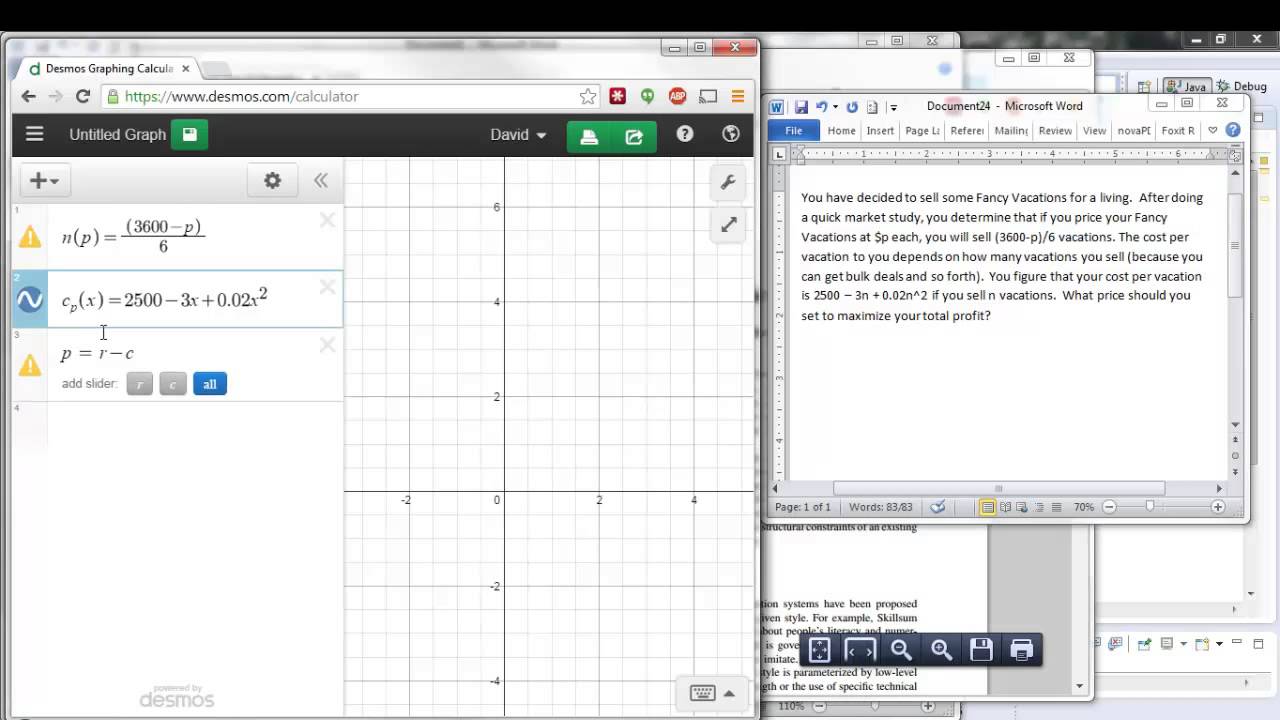The width and height of the screenshot is (1280, 720).
Task: Open the Page Layout tab in Word
Action: click(x=922, y=130)
